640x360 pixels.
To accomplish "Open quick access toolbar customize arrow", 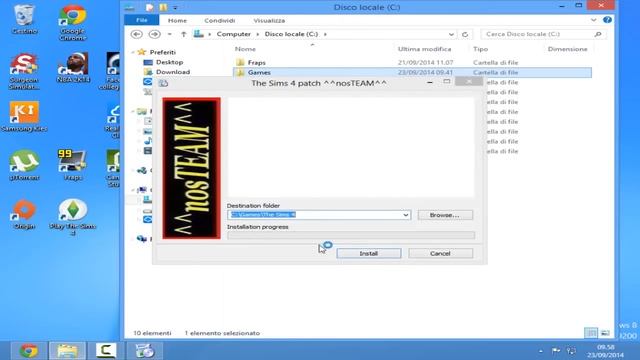I will click(175, 8).
